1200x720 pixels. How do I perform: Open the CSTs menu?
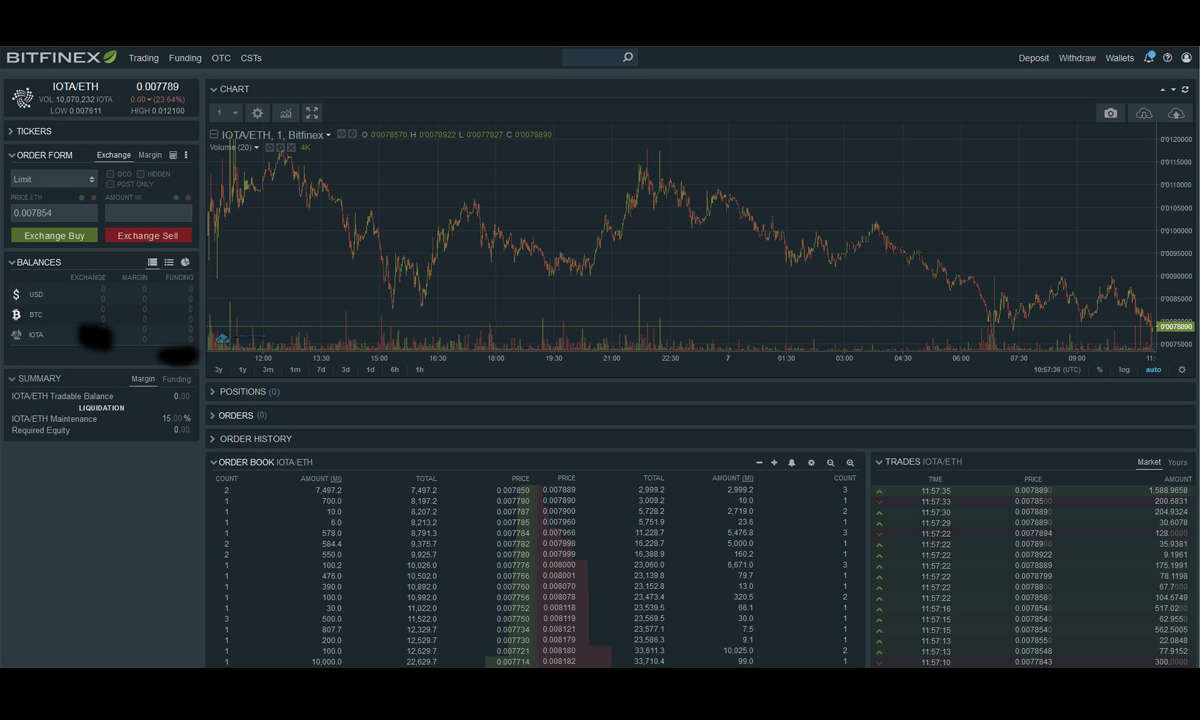pyautogui.click(x=251, y=58)
